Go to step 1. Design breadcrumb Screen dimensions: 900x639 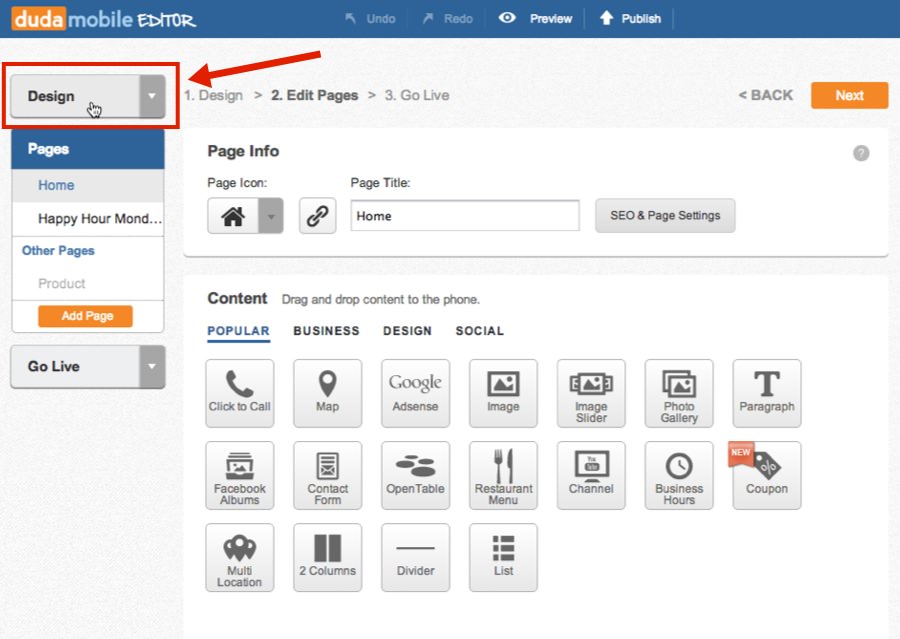[x=214, y=95]
